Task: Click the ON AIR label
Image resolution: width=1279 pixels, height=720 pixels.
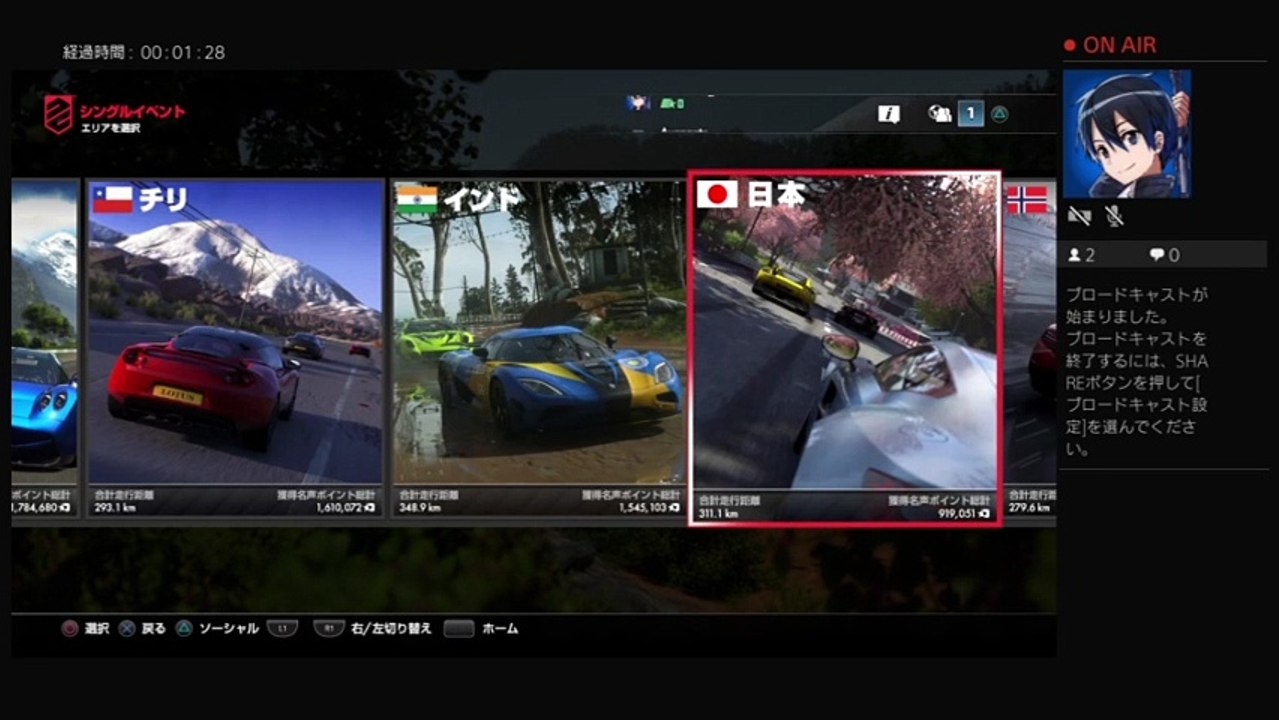Action: coord(1119,46)
